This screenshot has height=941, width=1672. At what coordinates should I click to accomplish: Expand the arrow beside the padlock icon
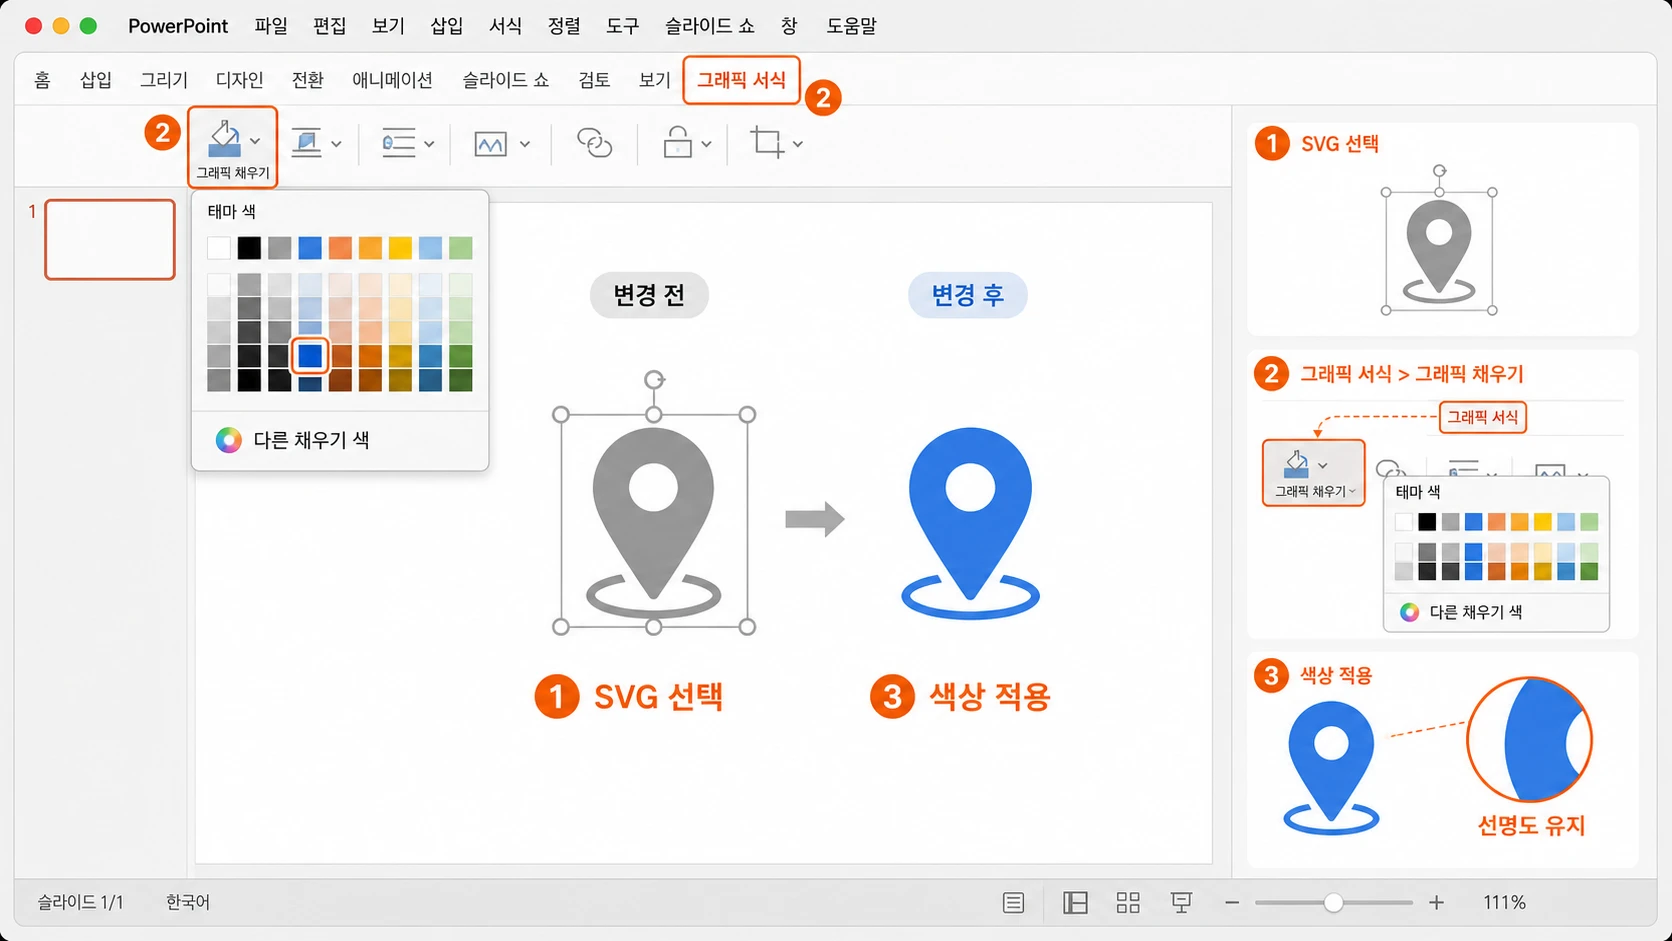pyautogui.click(x=706, y=144)
